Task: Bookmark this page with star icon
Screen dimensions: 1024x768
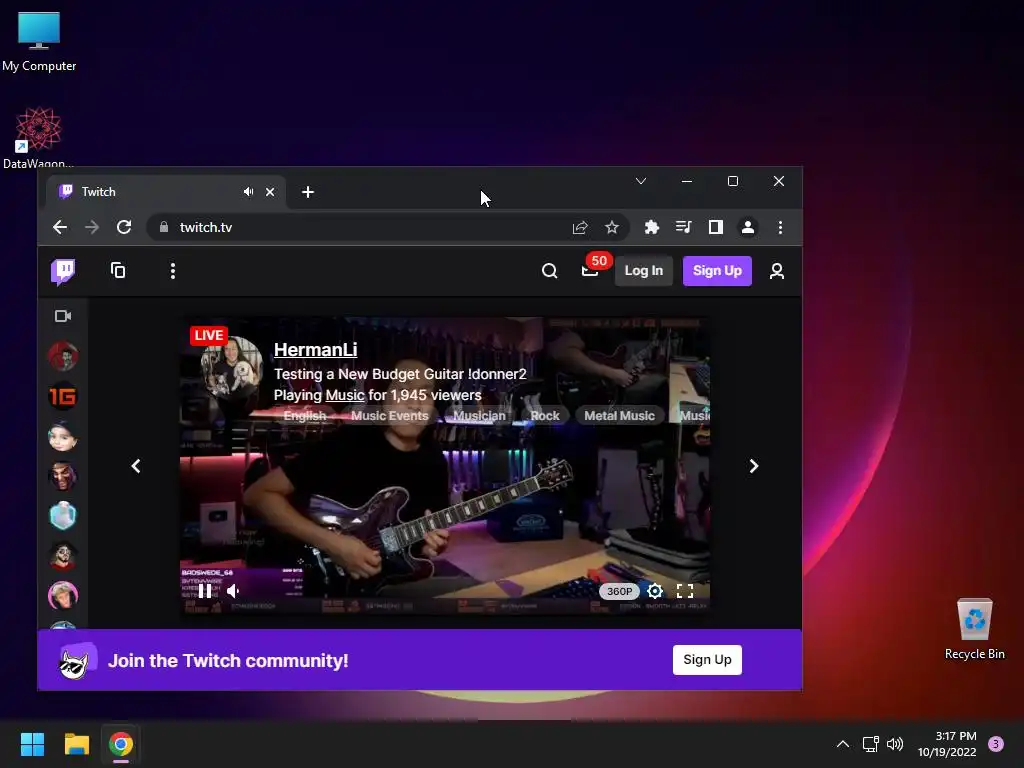Action: (611, 227)
